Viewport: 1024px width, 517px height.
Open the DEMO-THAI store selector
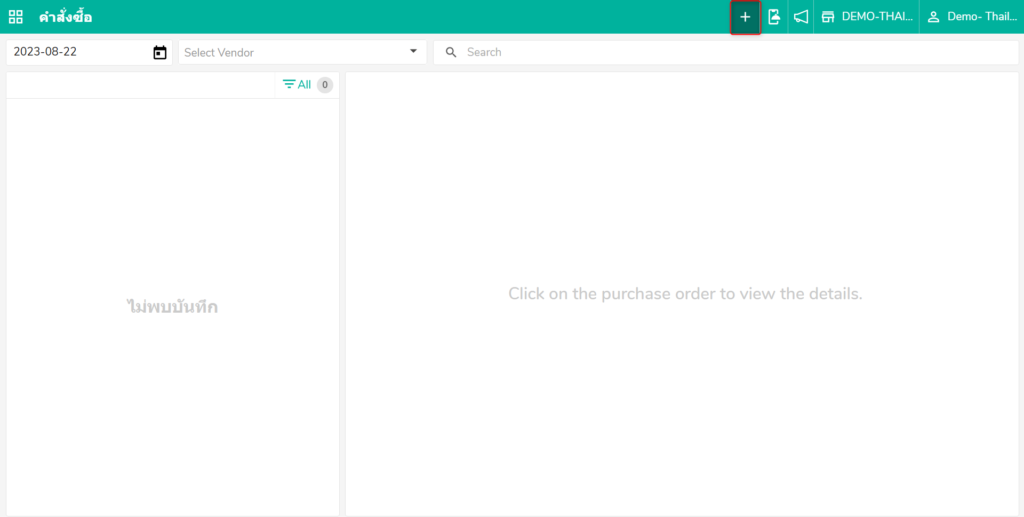[x=867, y=17]
